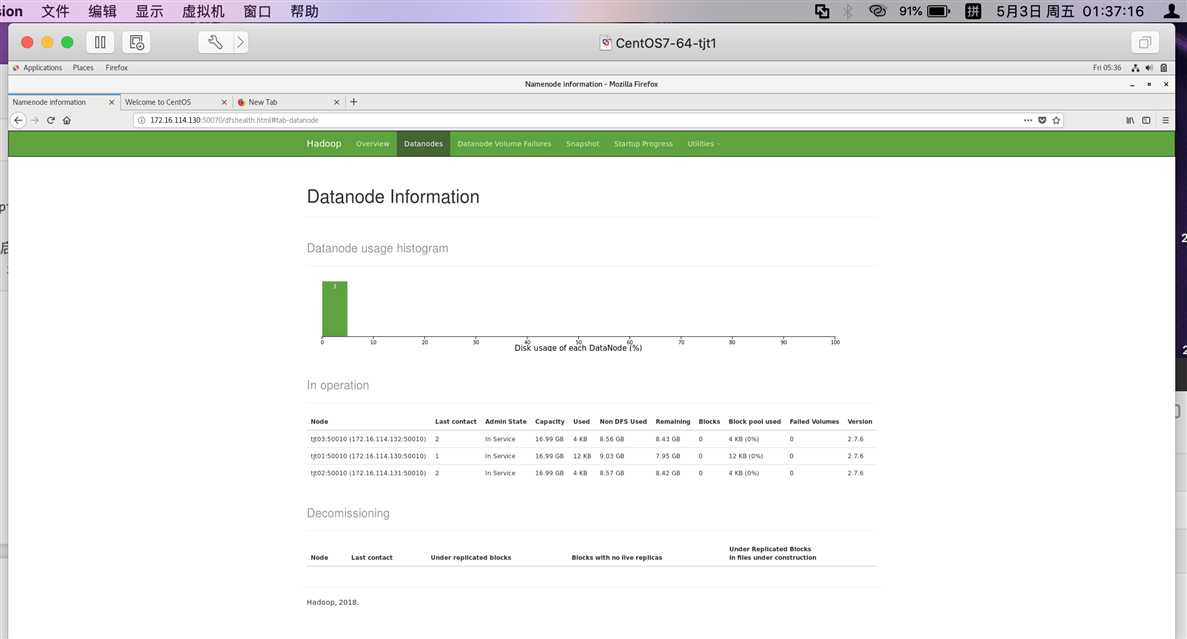1187x639 pixels.
Task: Click the Hadoop brand link
Action: [324, 144]
